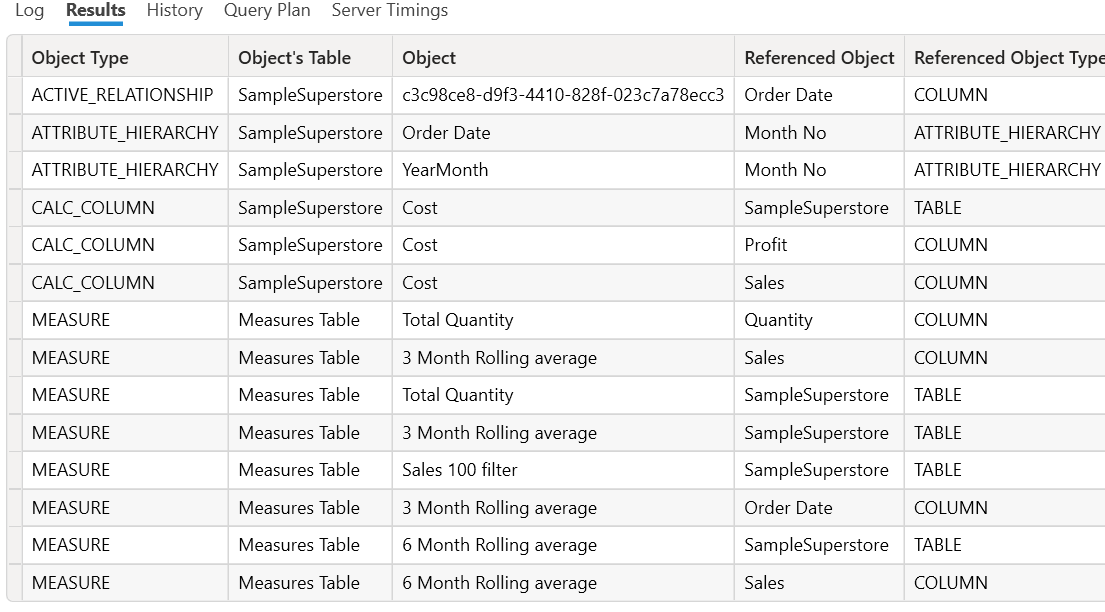The width and height of the screenshot is (1105, 612).
Task: Select the Order Date cell in the Object column
Action: tap(446, 133)
